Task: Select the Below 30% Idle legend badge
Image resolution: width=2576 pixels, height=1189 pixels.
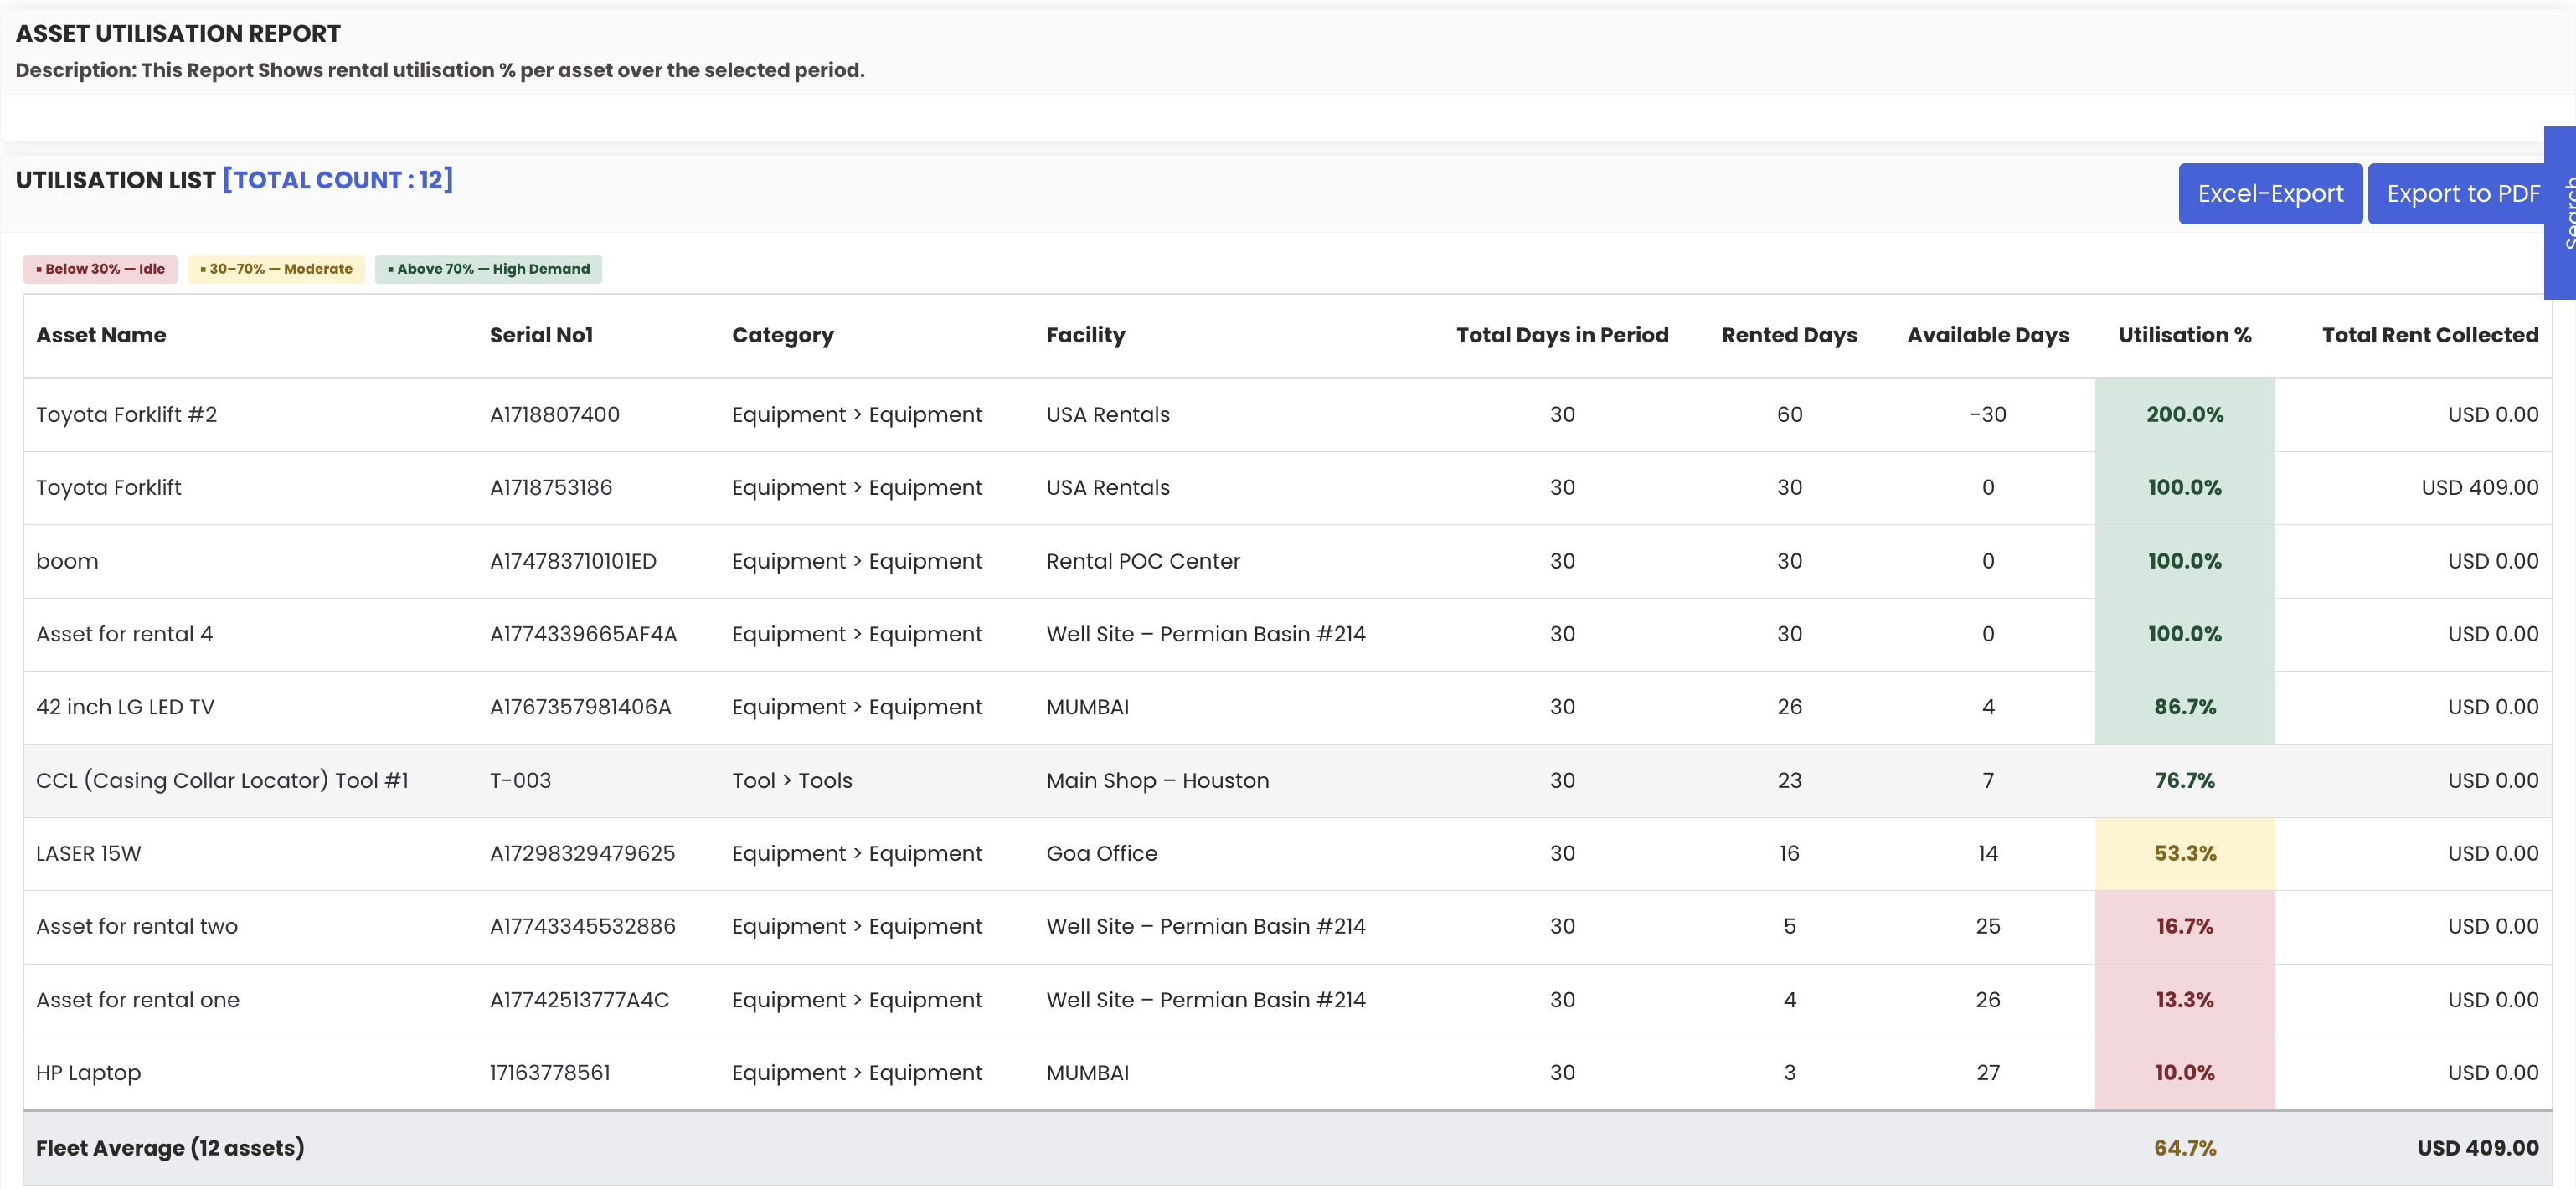Action: [x=100, y=269]
